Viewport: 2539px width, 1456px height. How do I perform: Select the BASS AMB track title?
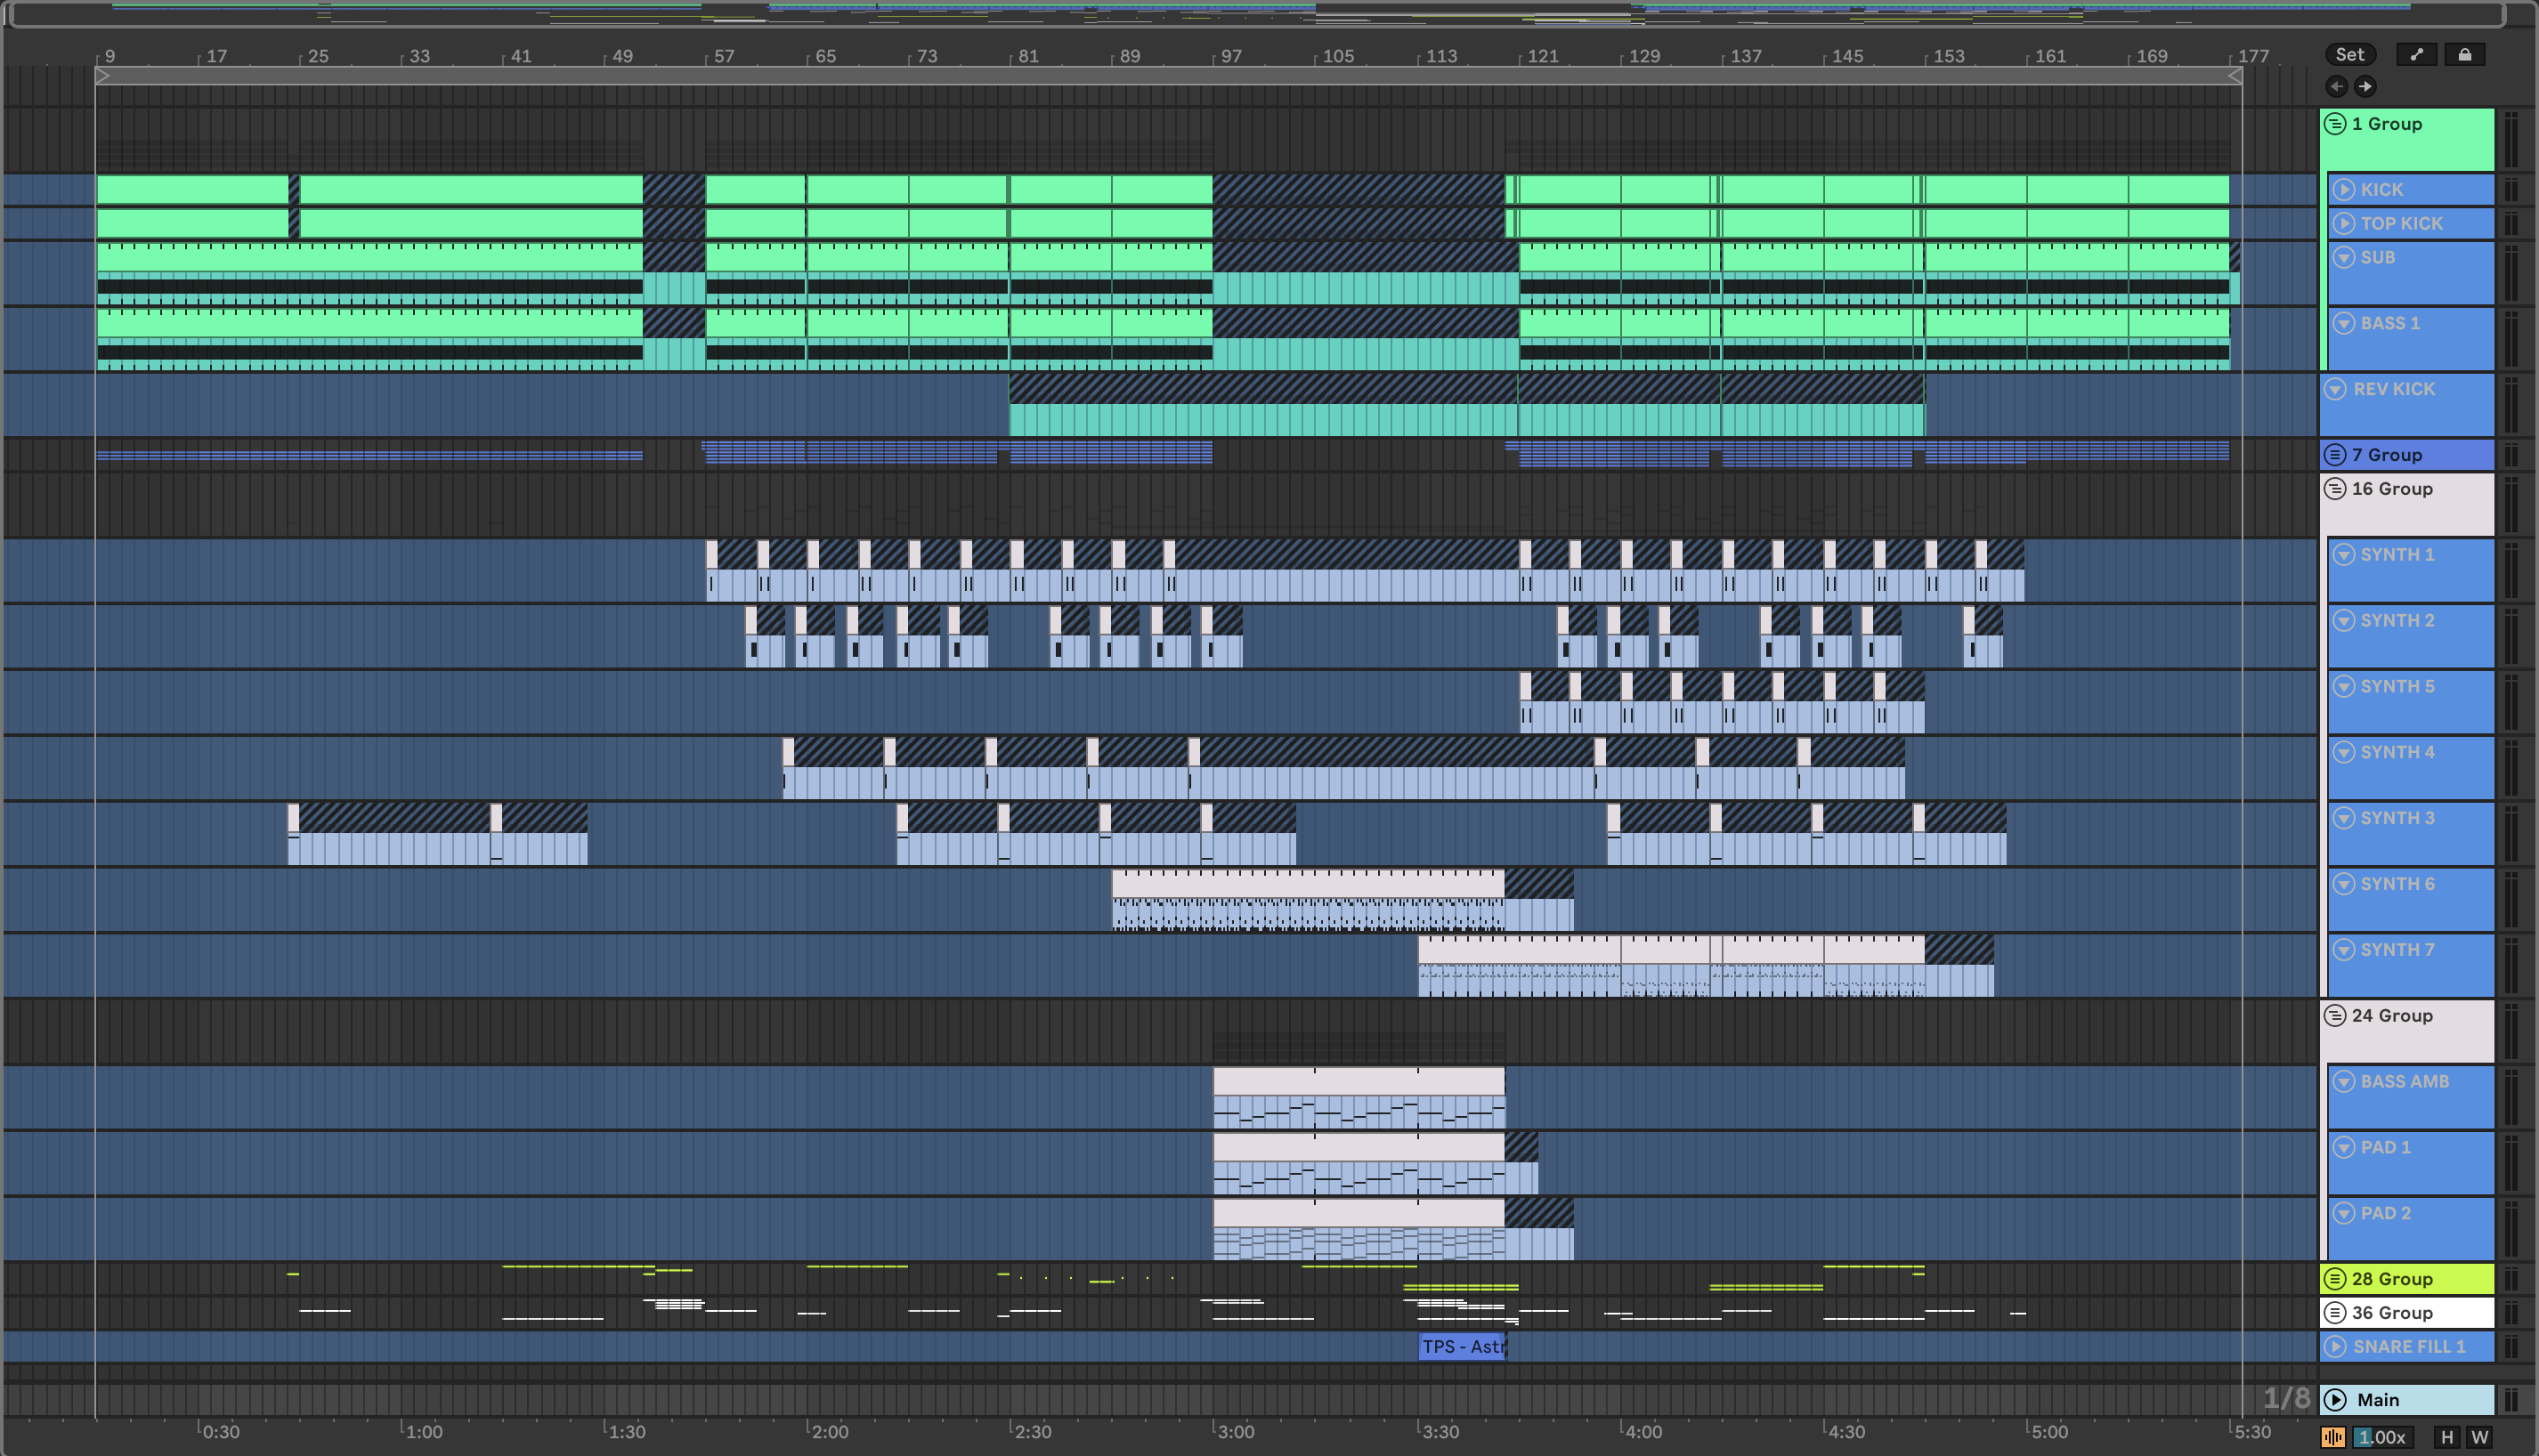coord(2405,1082)
